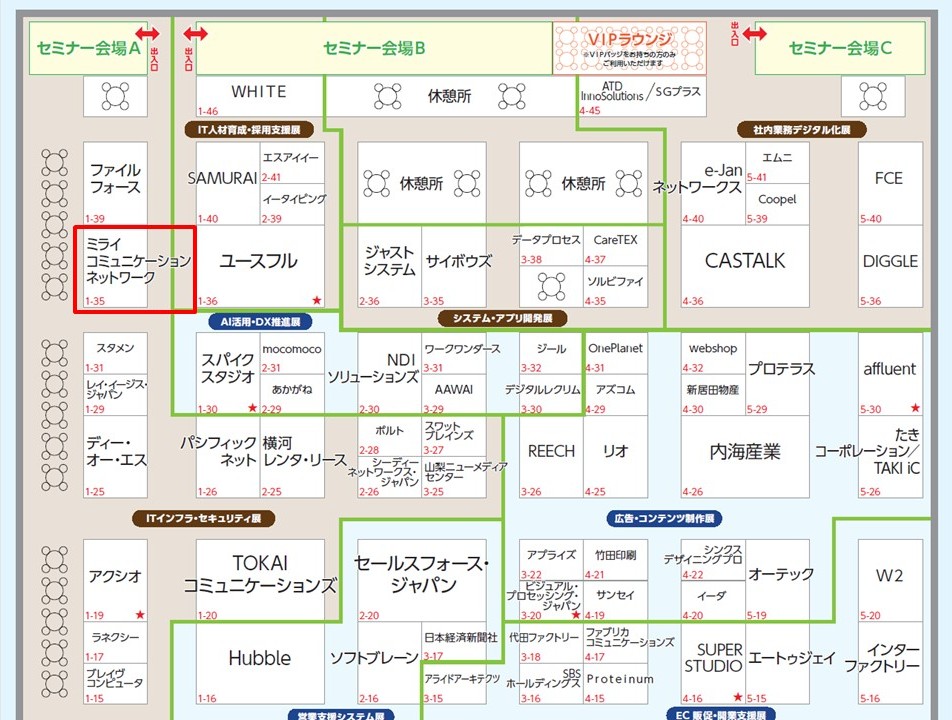Select the ワークワンダース booth 3-31
Image resolution: width=952 pixels, height=720 pixels.
pos(454,353)
